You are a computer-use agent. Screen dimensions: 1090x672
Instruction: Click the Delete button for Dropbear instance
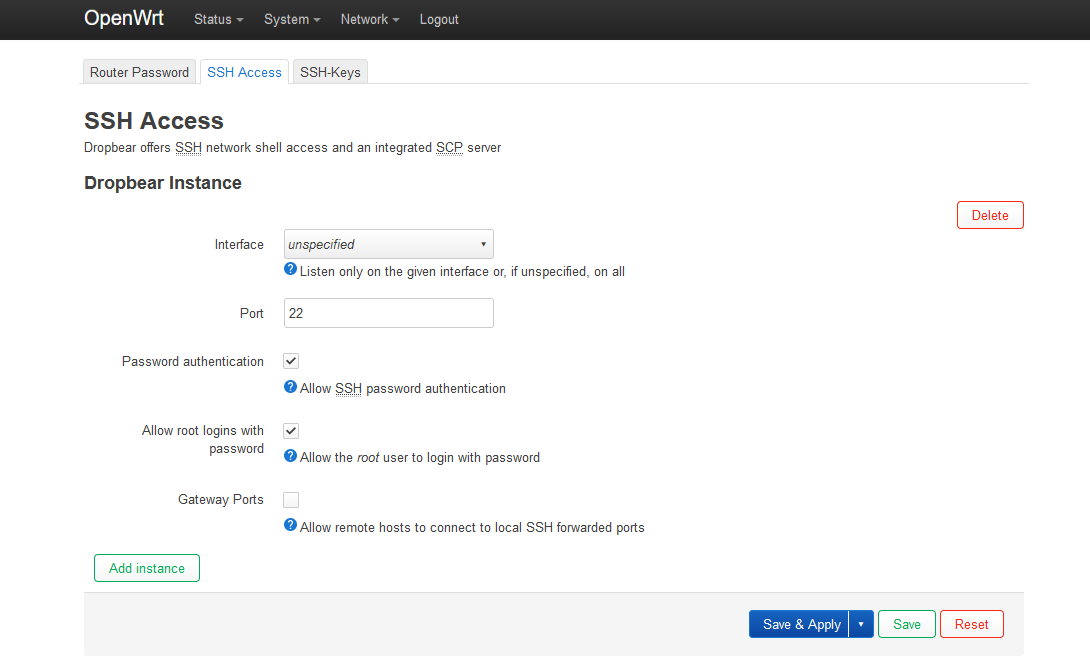click(x=990, y=215)
